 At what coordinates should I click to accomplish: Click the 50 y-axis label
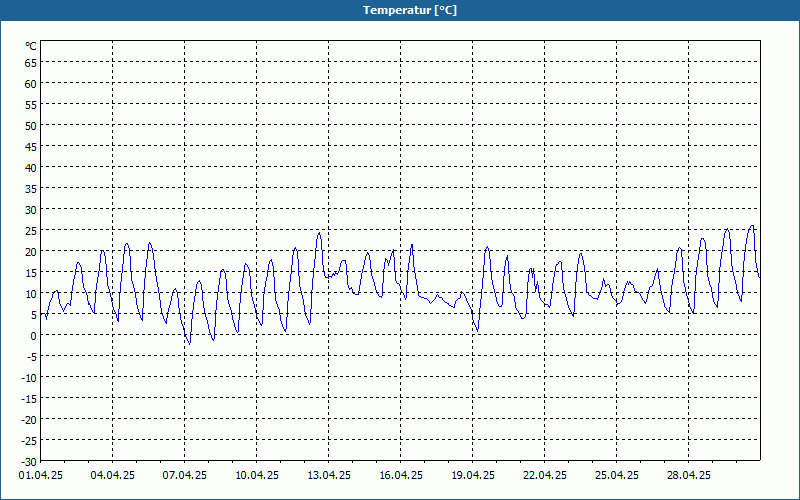(31, 126)
